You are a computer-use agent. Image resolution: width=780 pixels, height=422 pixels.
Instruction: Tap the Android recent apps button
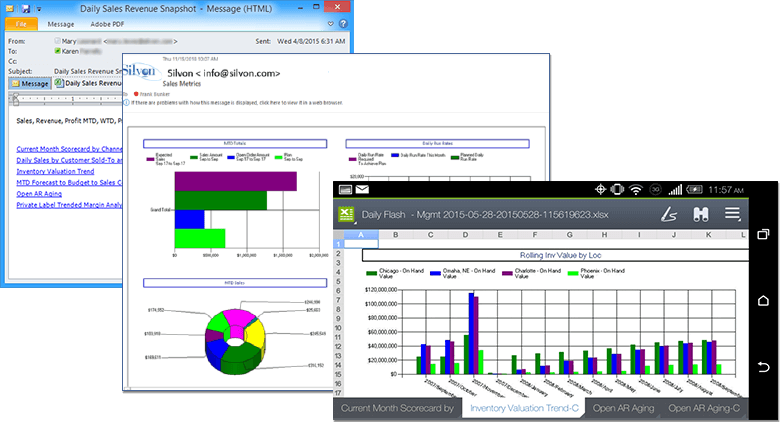click(763, 234)
